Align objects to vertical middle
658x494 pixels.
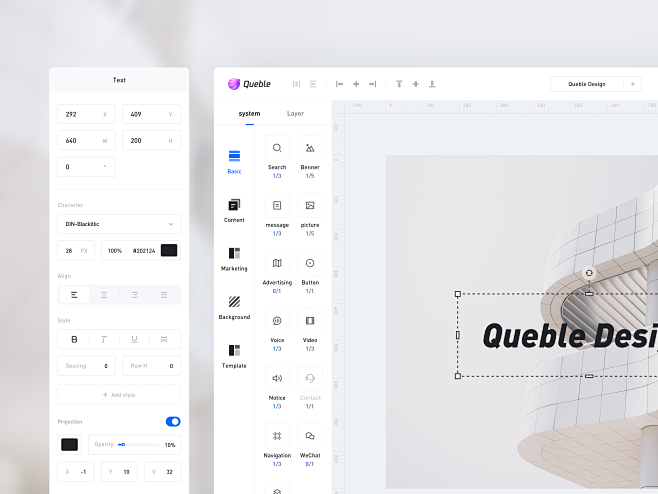coord(415,84)
